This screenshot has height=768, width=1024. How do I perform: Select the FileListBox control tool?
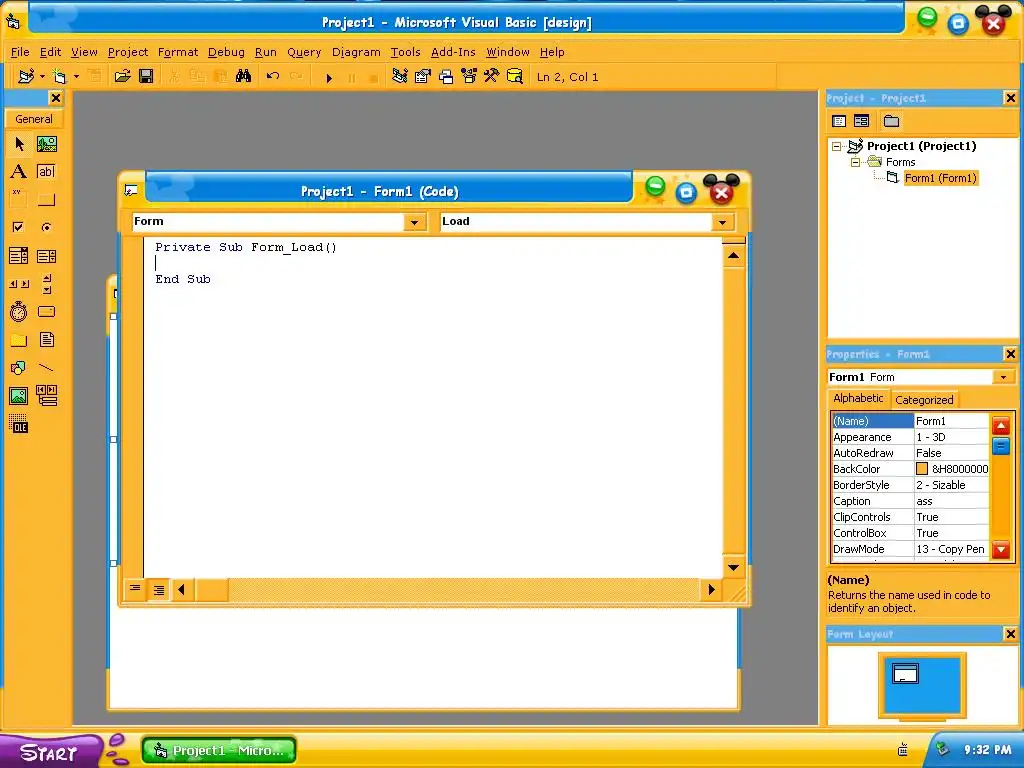click(46, 340)
